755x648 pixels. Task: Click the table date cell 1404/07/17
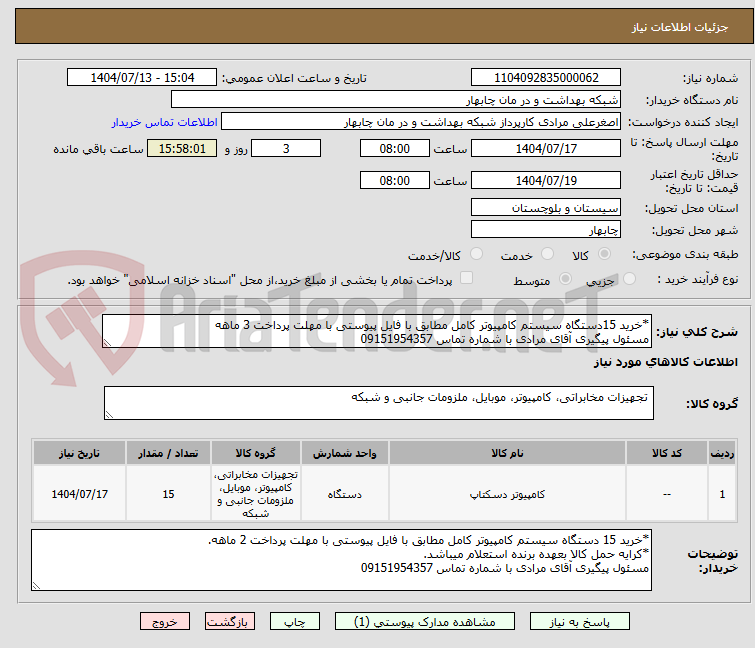click(79, 494)
